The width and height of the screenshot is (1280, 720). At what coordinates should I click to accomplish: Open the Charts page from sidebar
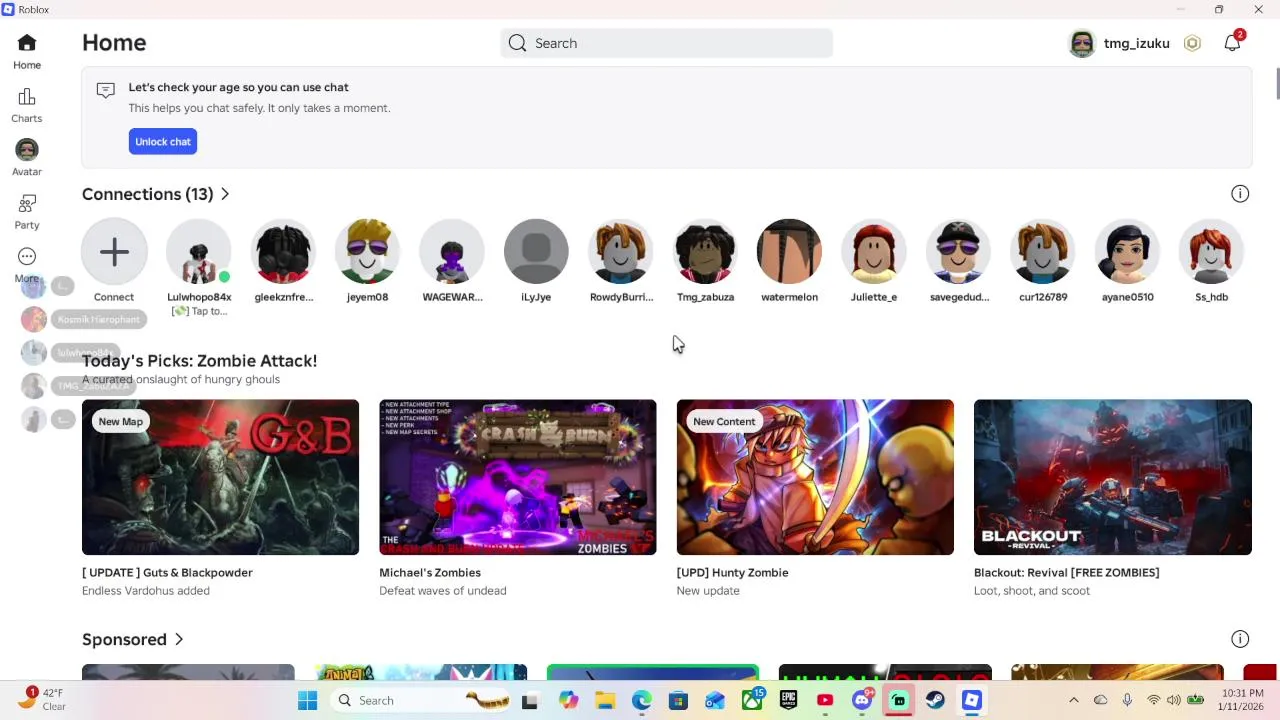[27, 105]
